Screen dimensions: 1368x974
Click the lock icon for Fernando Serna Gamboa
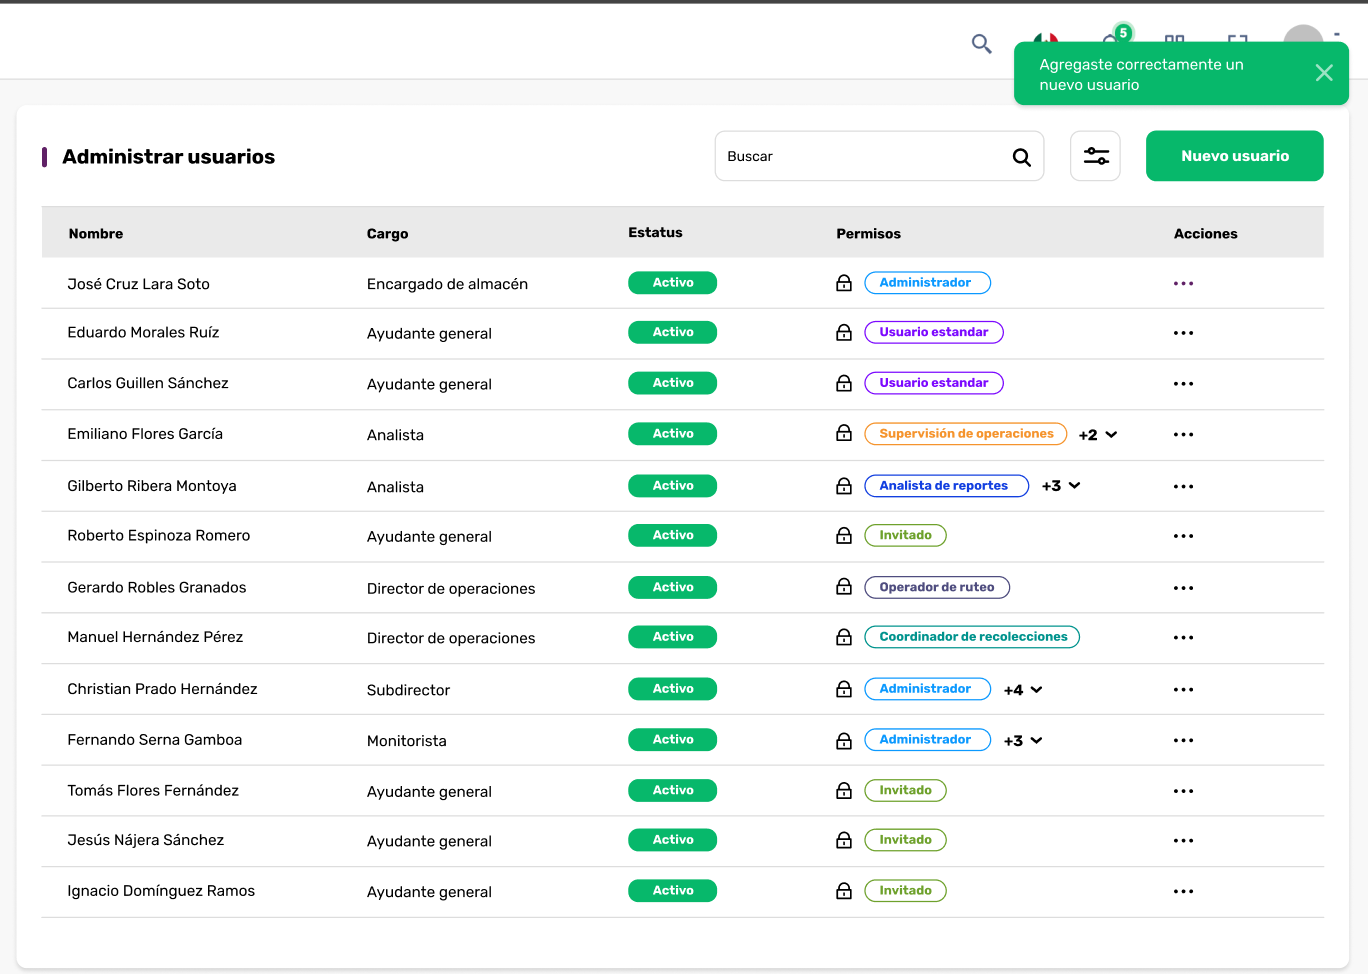(x=844, y=740)
